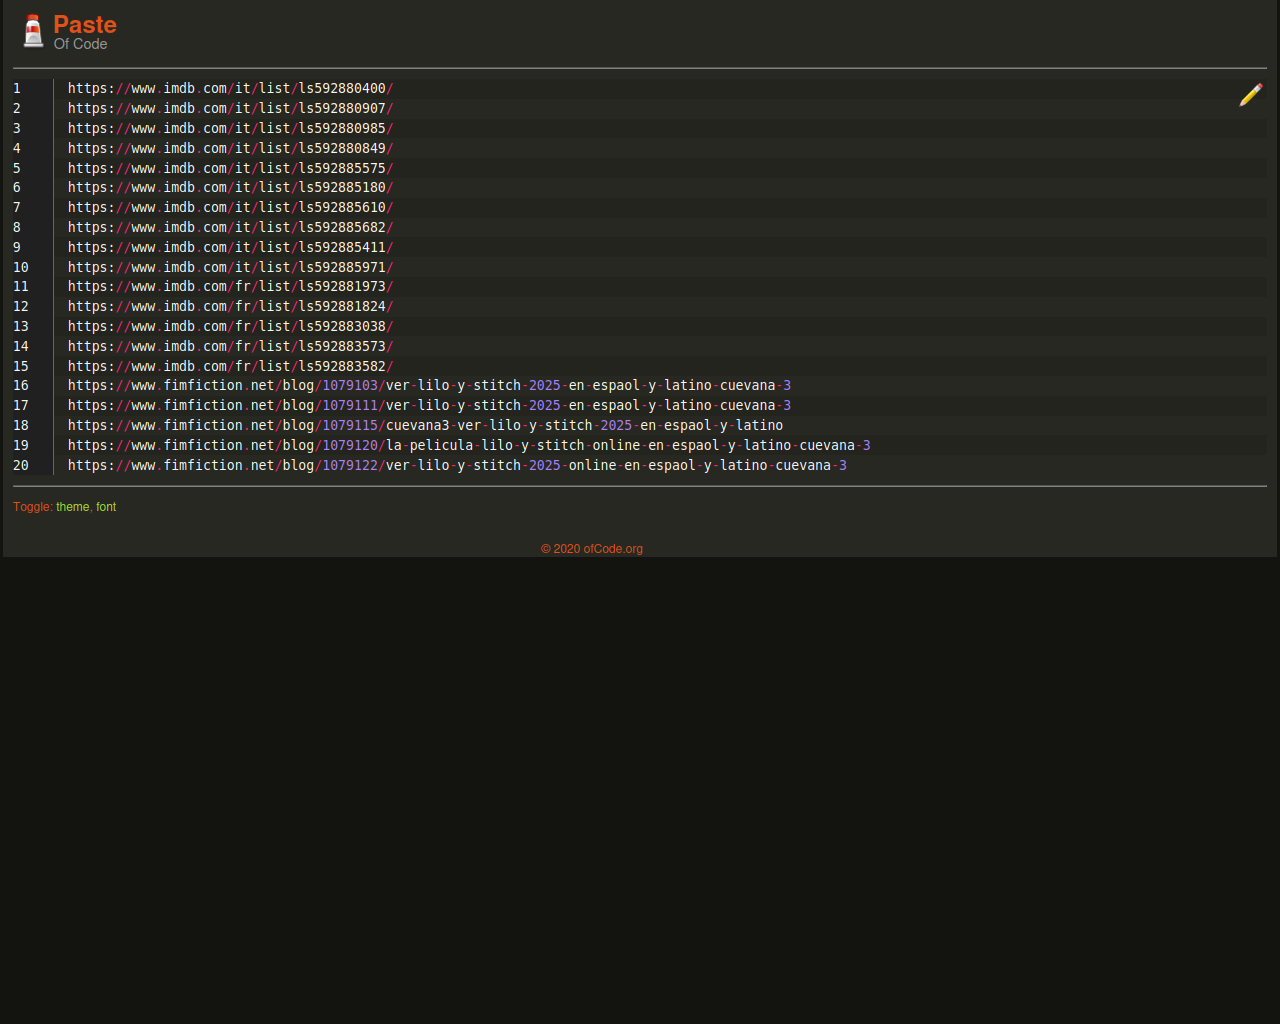This screenshot has width=1280, height=1024.
Task: Click the URL ending ls592885610 on line 7
Action: click(x=231, y=208)
